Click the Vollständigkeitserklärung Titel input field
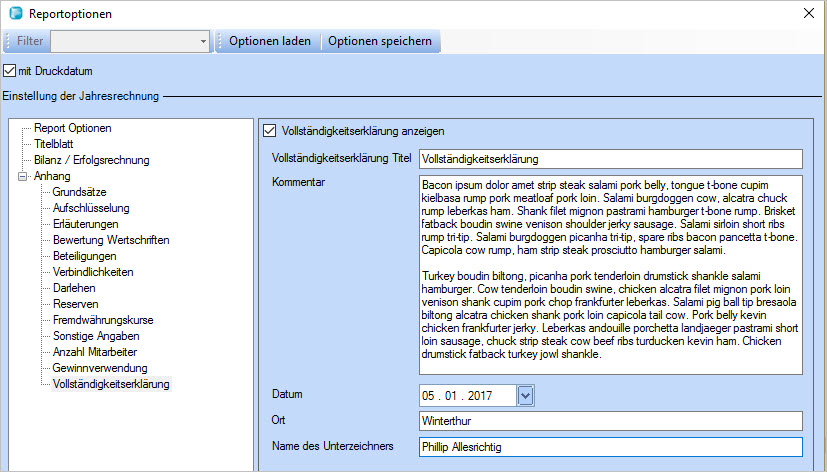 [x=610, y=159]
